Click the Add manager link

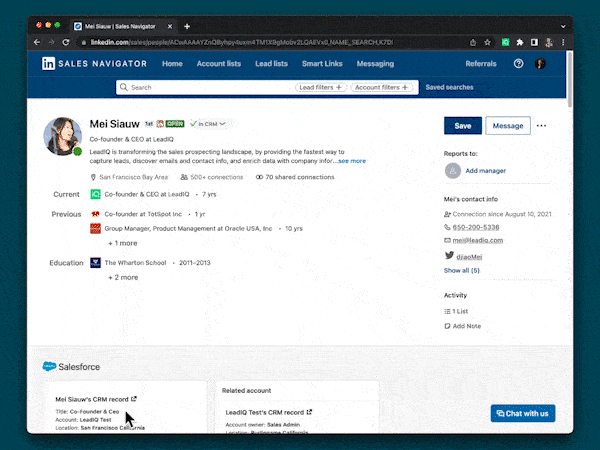tap(486, 171)
